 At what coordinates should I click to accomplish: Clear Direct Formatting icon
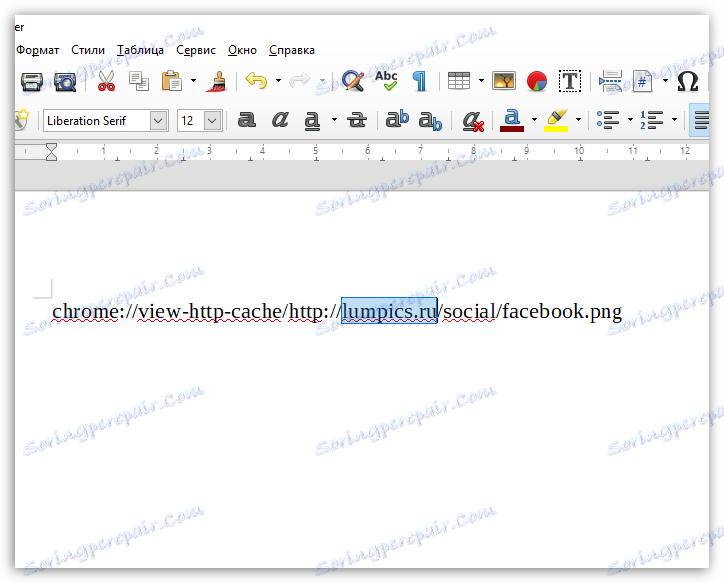(473, 121)
